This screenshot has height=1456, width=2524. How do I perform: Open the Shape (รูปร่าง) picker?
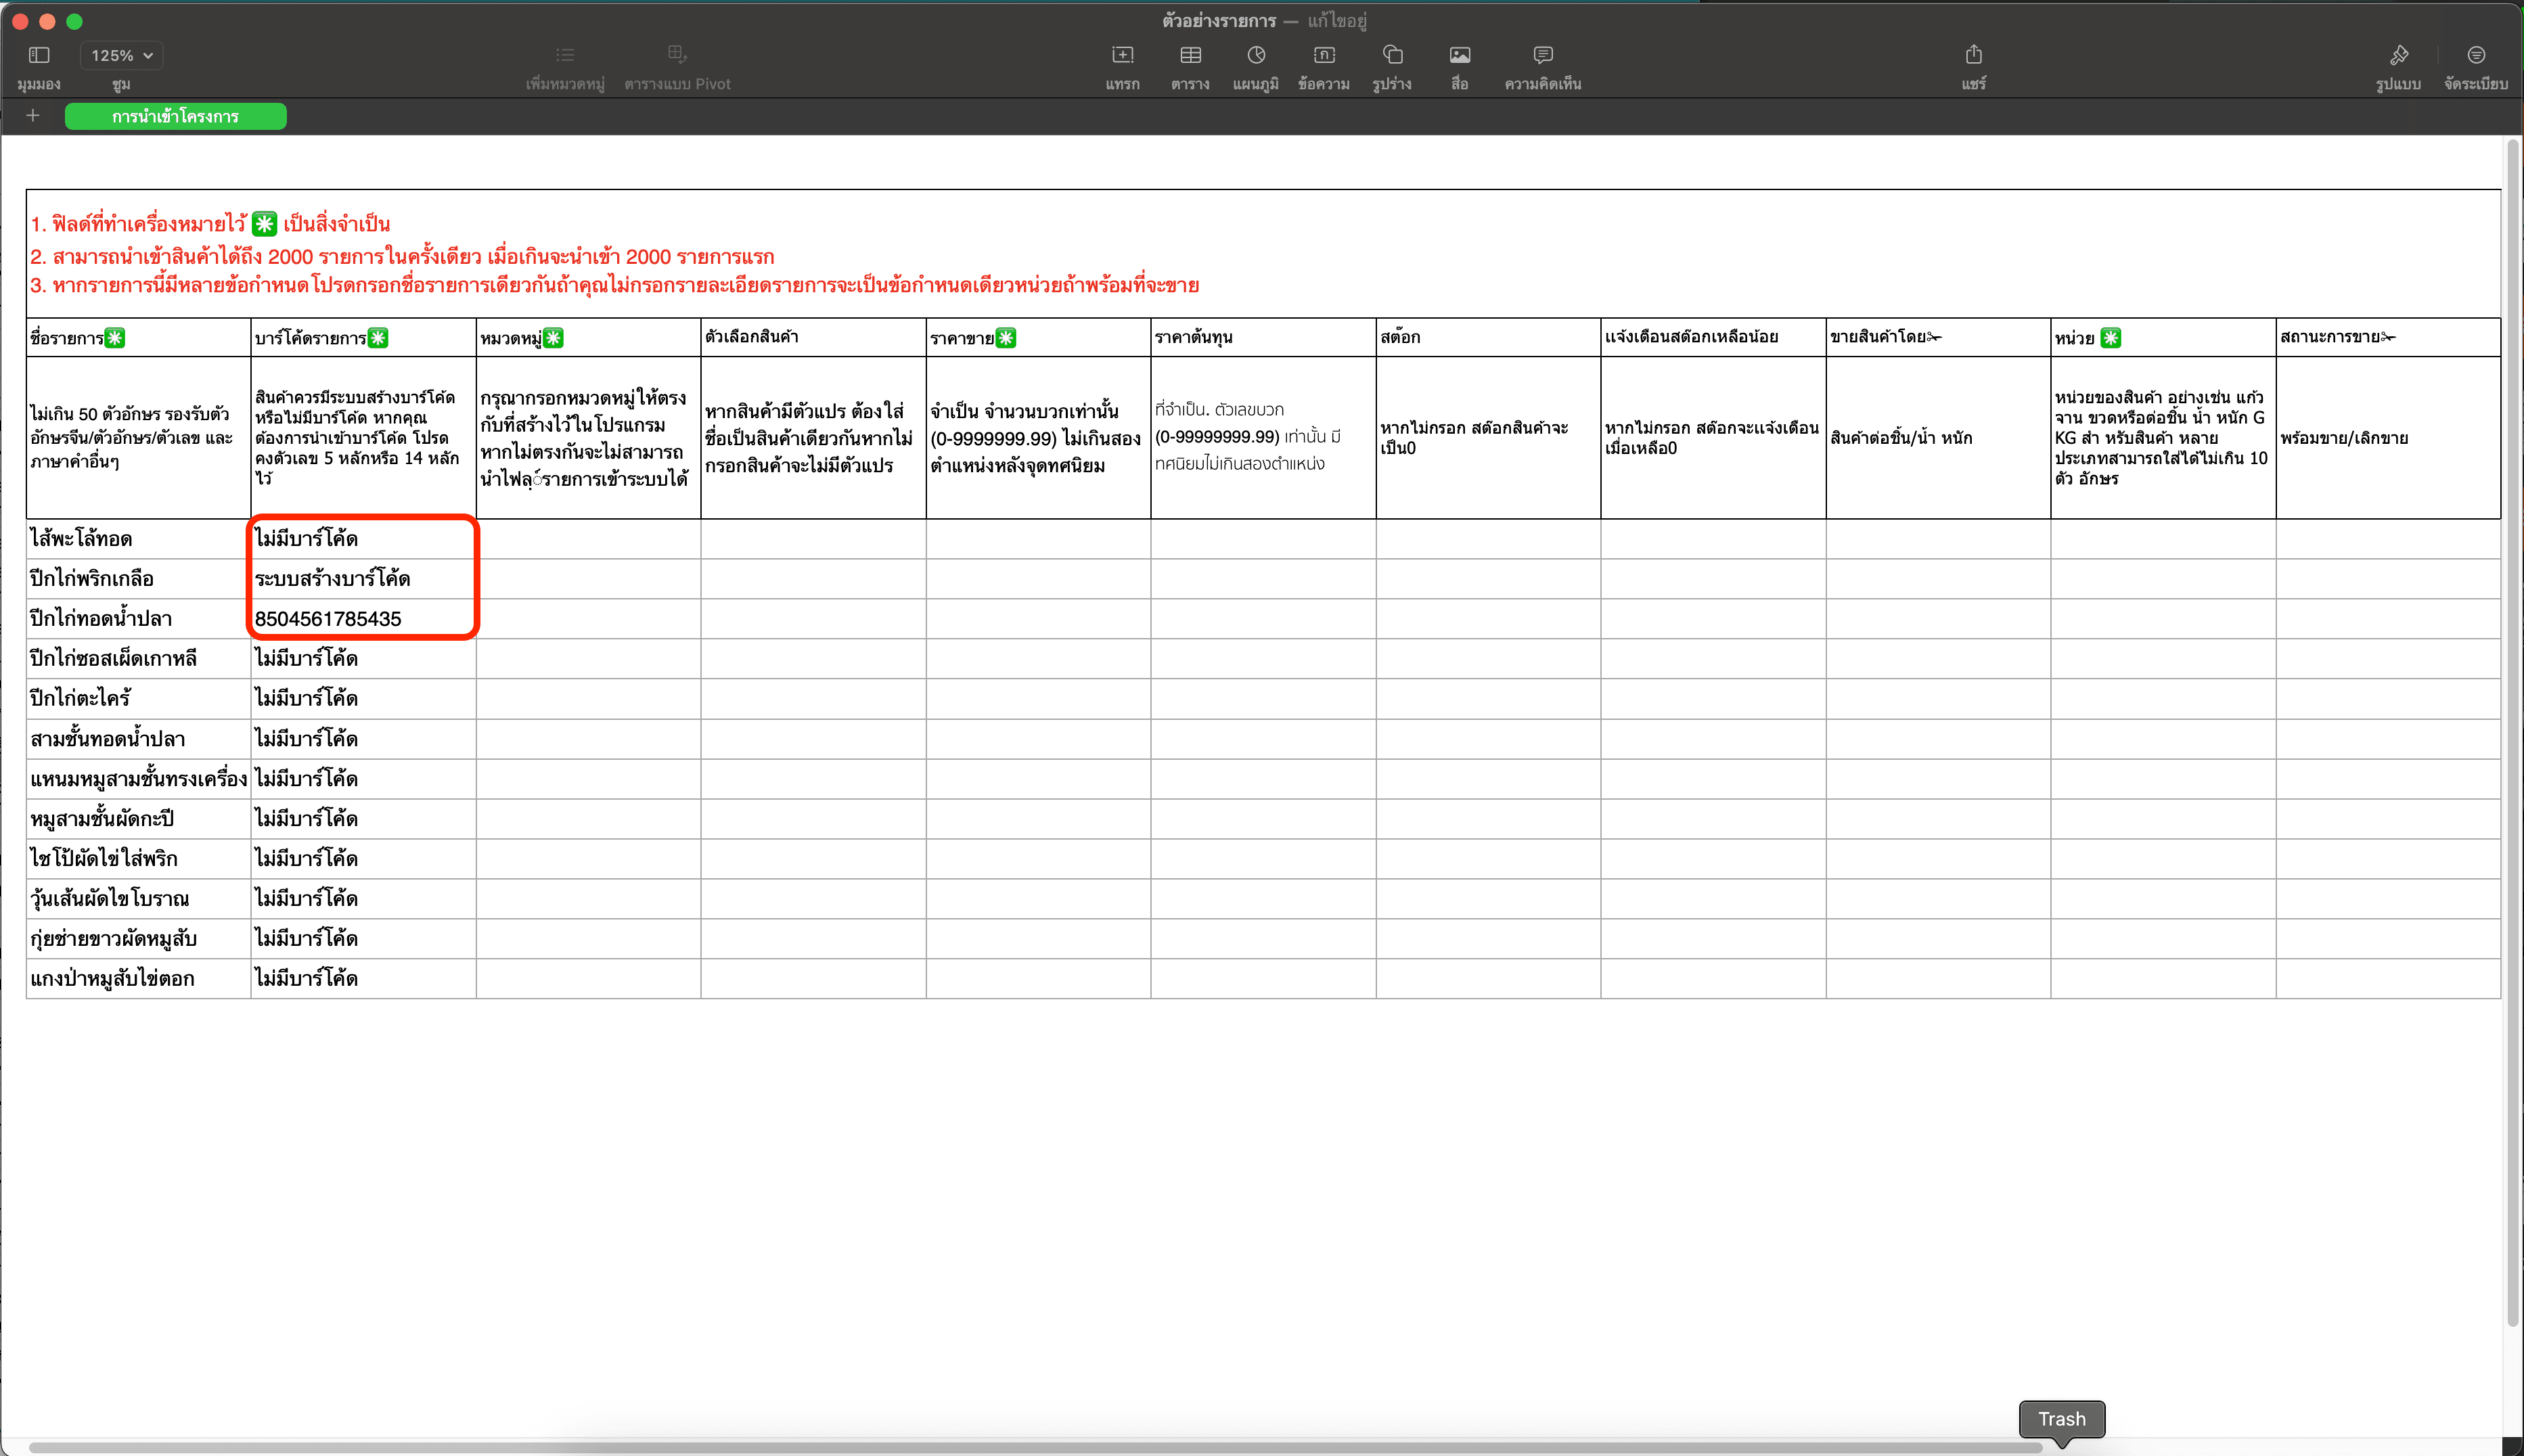1392,55
